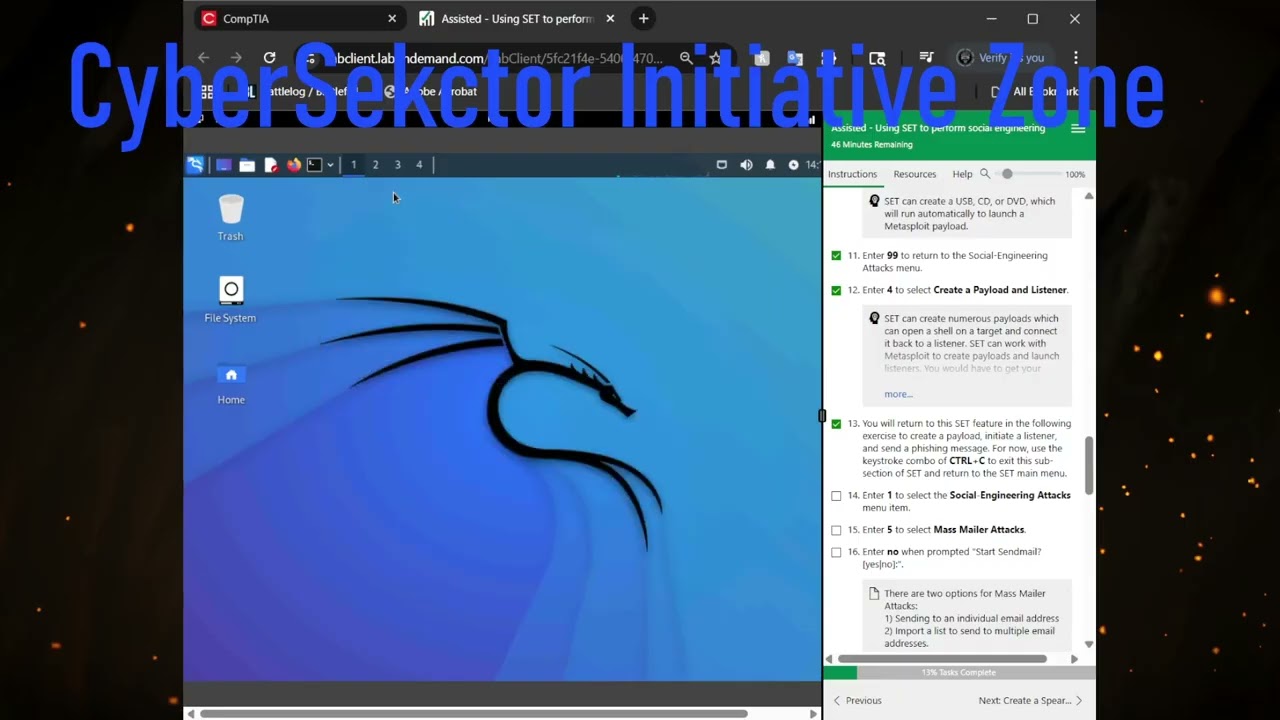Close the Assisted - Using SET tab
The image size is (1280, 720).
click(610, 18)
